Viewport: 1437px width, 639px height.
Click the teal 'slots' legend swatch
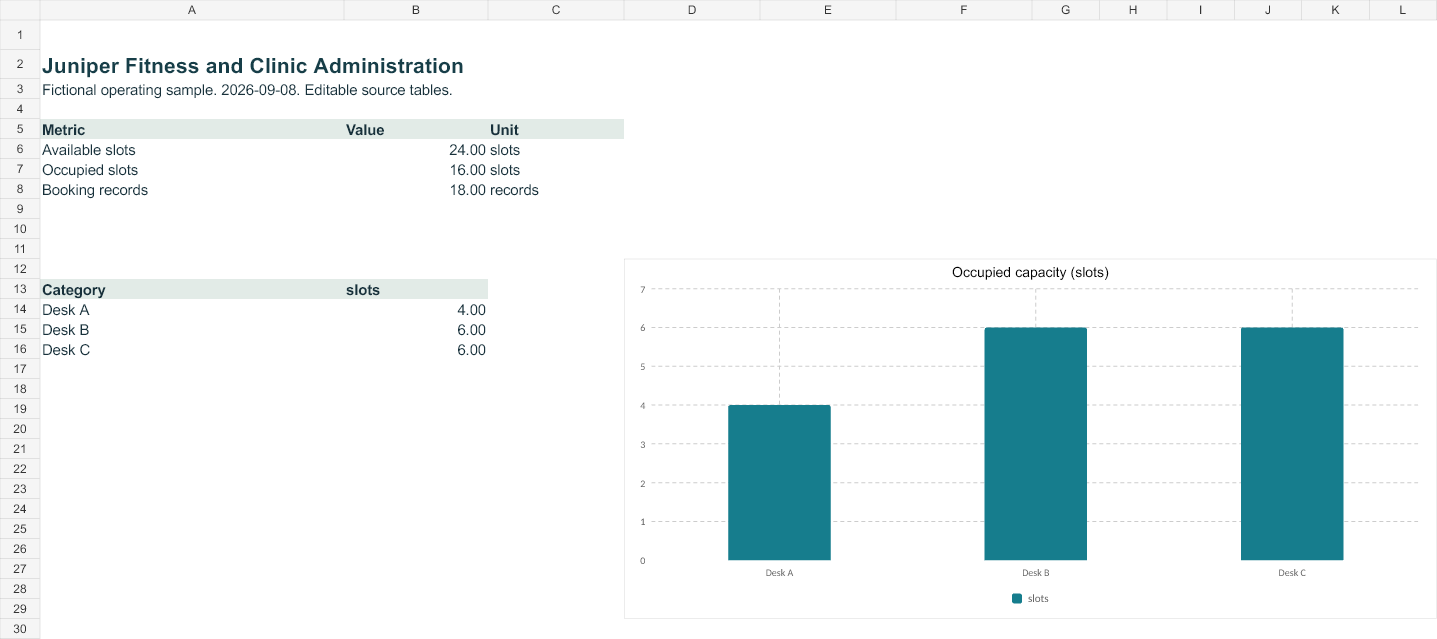[x=1017, y=598]
